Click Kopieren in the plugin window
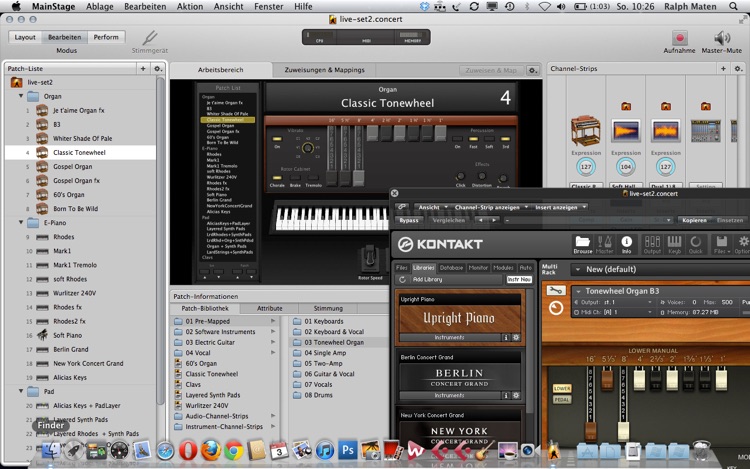 pyautogui.click(x=695, y=220)
